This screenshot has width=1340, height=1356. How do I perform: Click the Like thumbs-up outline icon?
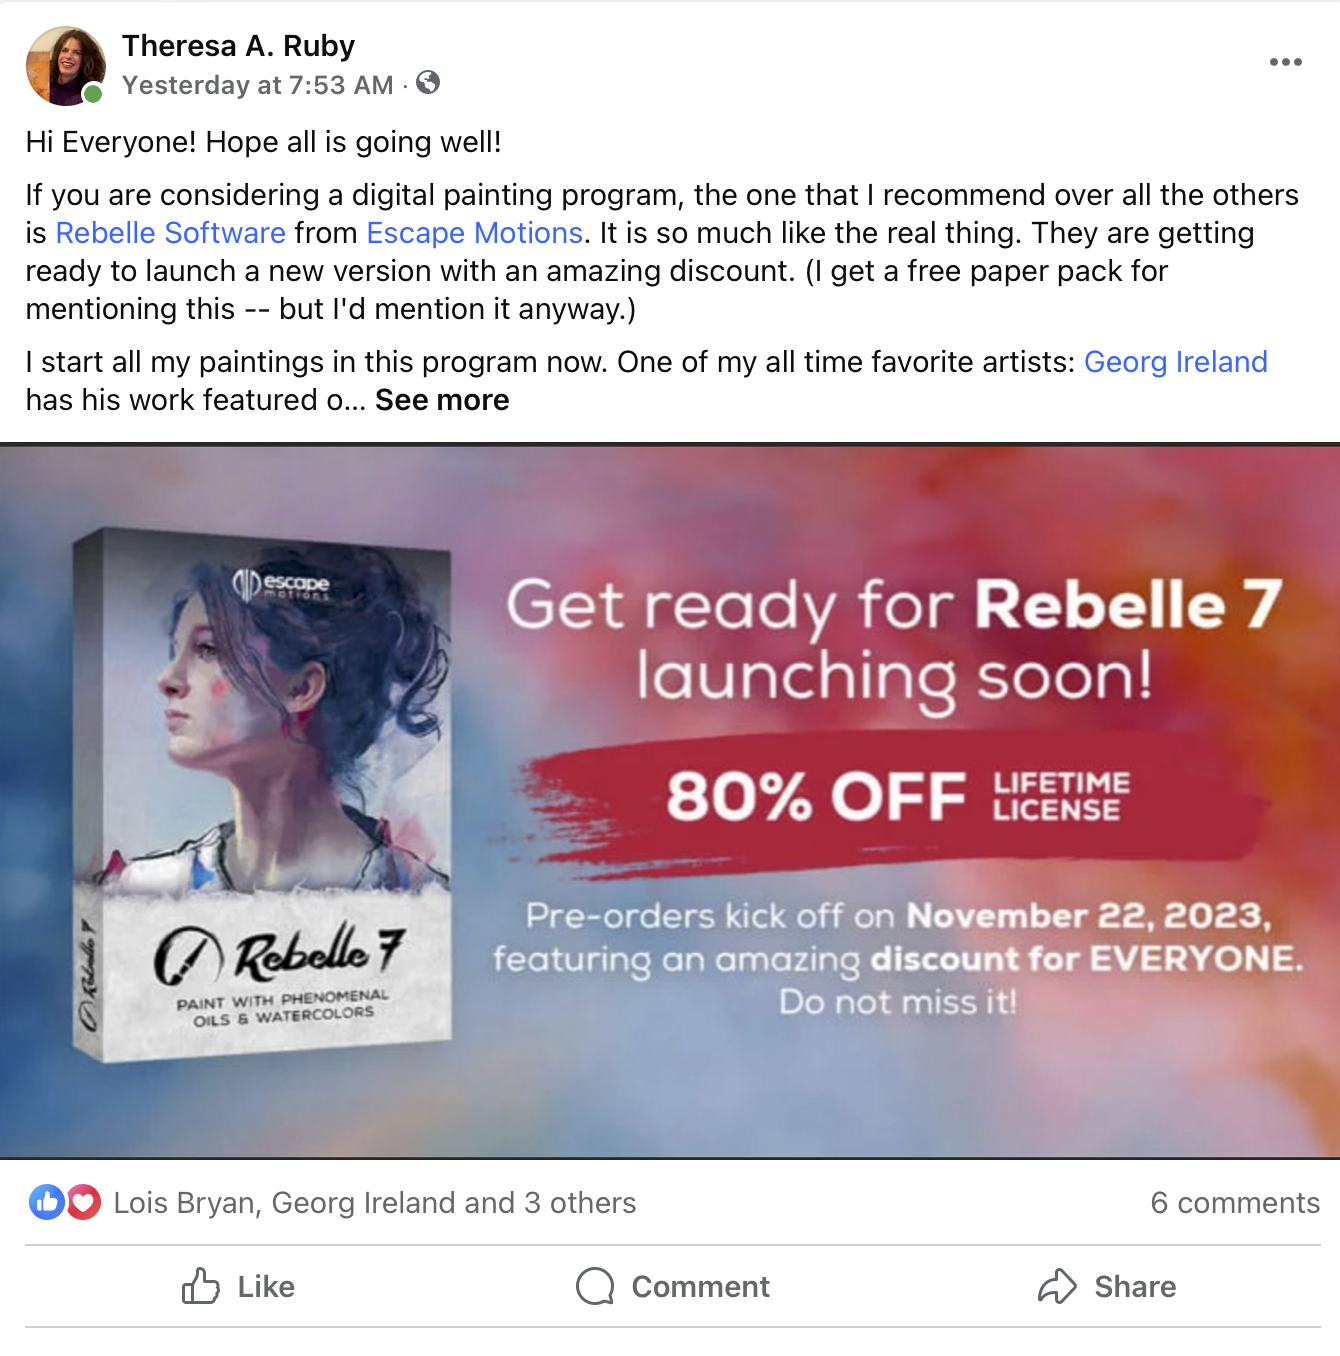200,1286
